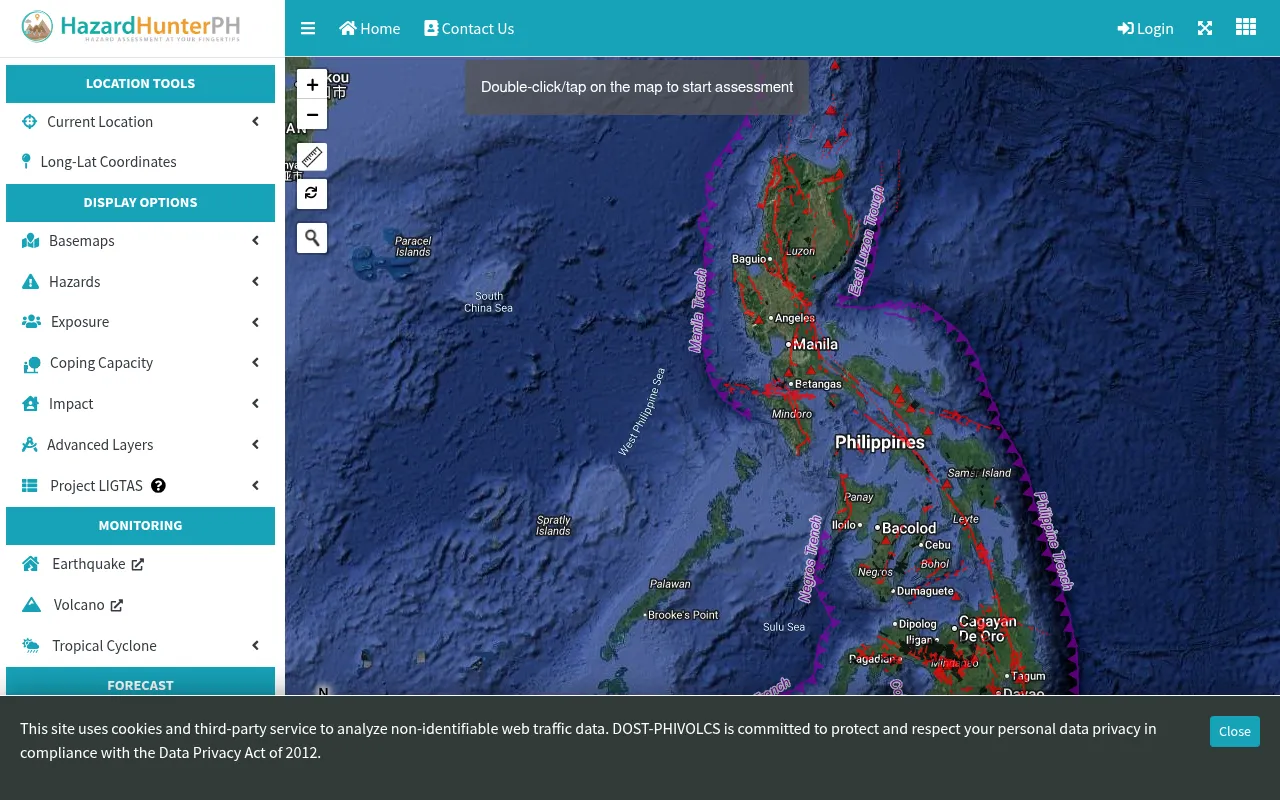Select the map ruler measure tool
Image resolution: width=1280 pixels, height=800 pixels.
pyautogui.click(x=312, y=157)
